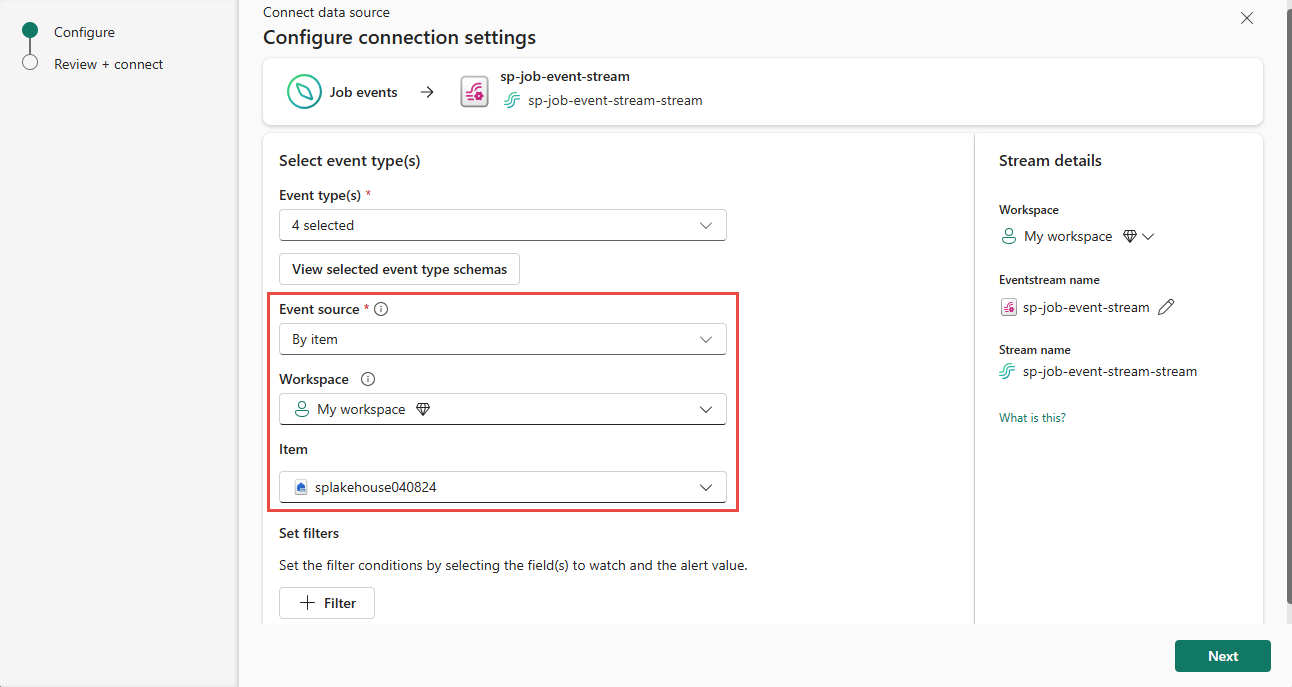Click the Workspace info icon
The height and width of the screenshot is (687, 1292).
coord(368,379)
